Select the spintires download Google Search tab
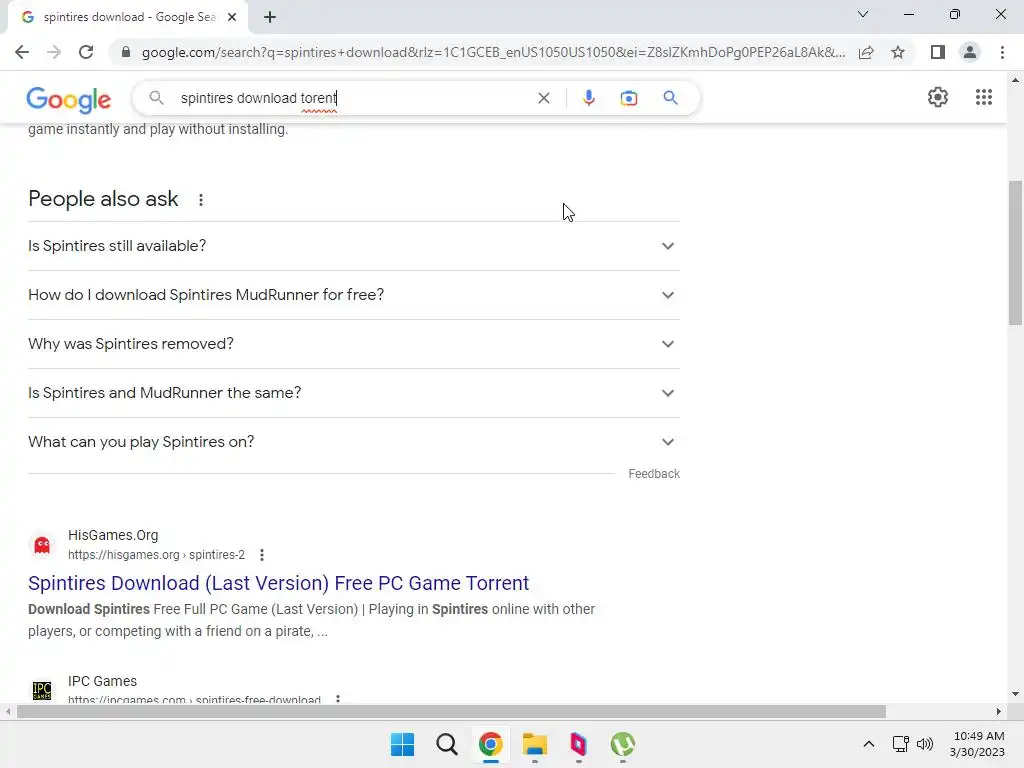Screen dimensions: 1024x768 pyautogui.click(x=127, y=18)
